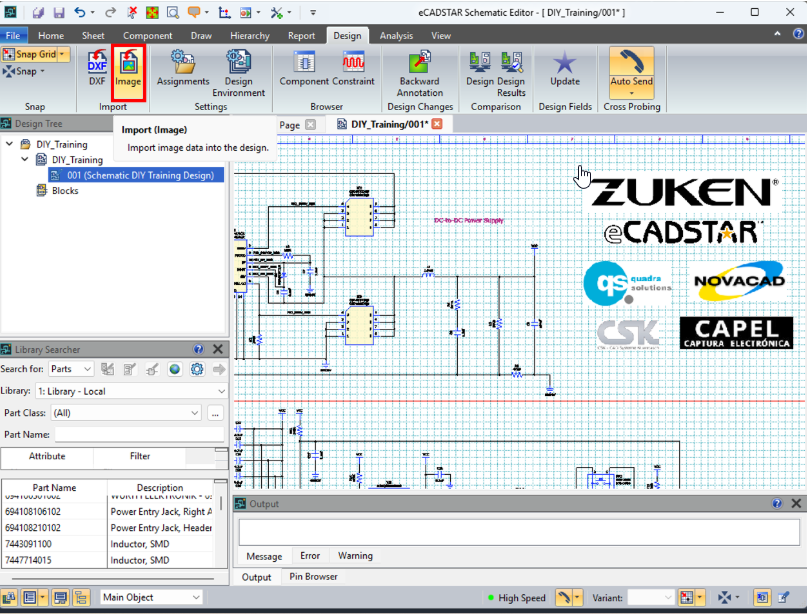Click the Warning tab in Output panel

[355, 556]
